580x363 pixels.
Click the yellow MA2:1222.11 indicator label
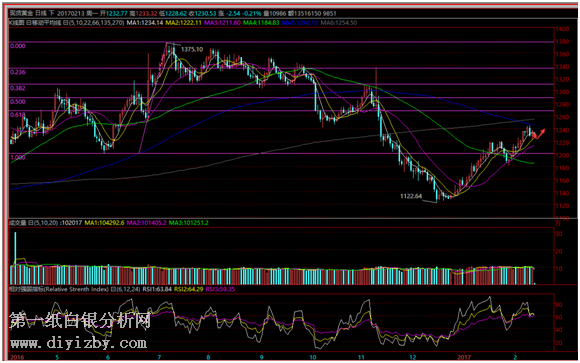pyautogui.click(x=183, y=23)
